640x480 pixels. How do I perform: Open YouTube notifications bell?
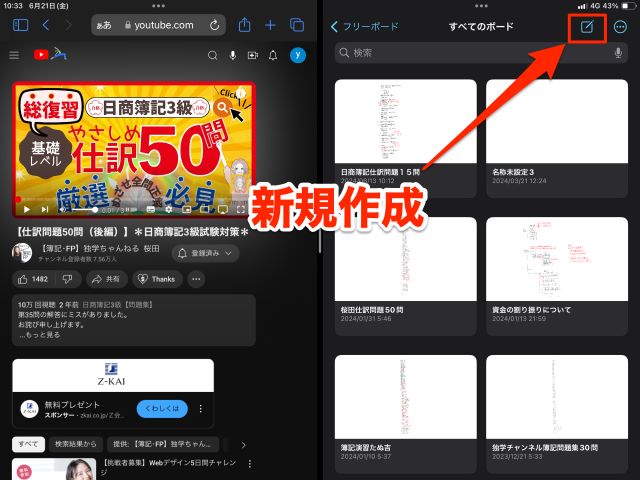point(273,55)
